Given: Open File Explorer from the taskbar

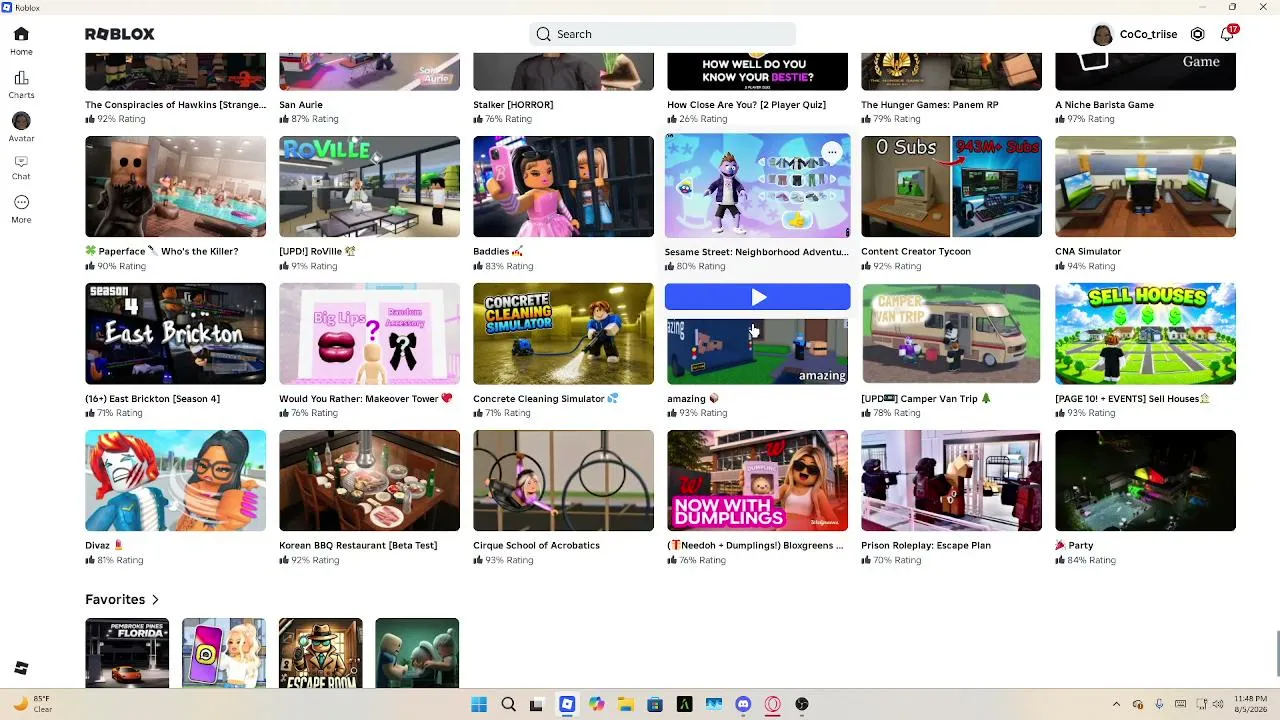Looking at the screenshot, I should point(625,705).
